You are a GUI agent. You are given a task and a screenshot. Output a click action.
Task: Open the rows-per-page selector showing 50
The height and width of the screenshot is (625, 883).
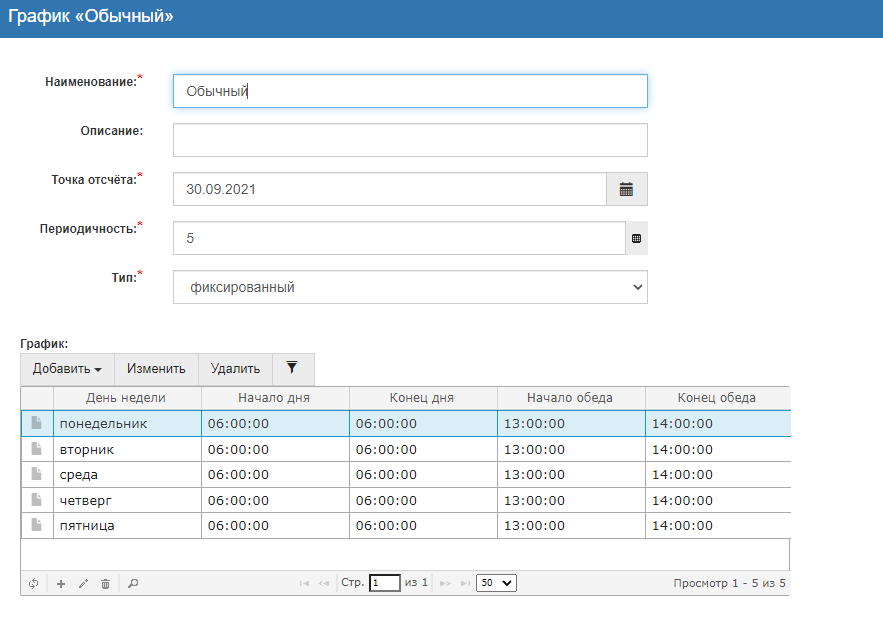pyautogui.click(x=496, y=582)
